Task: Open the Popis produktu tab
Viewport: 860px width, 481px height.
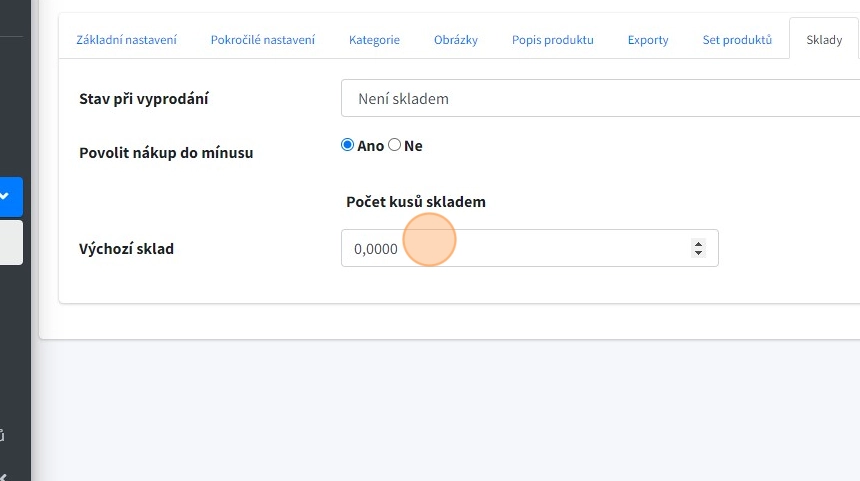Action: pyautogui.click(x=552, y=40)
